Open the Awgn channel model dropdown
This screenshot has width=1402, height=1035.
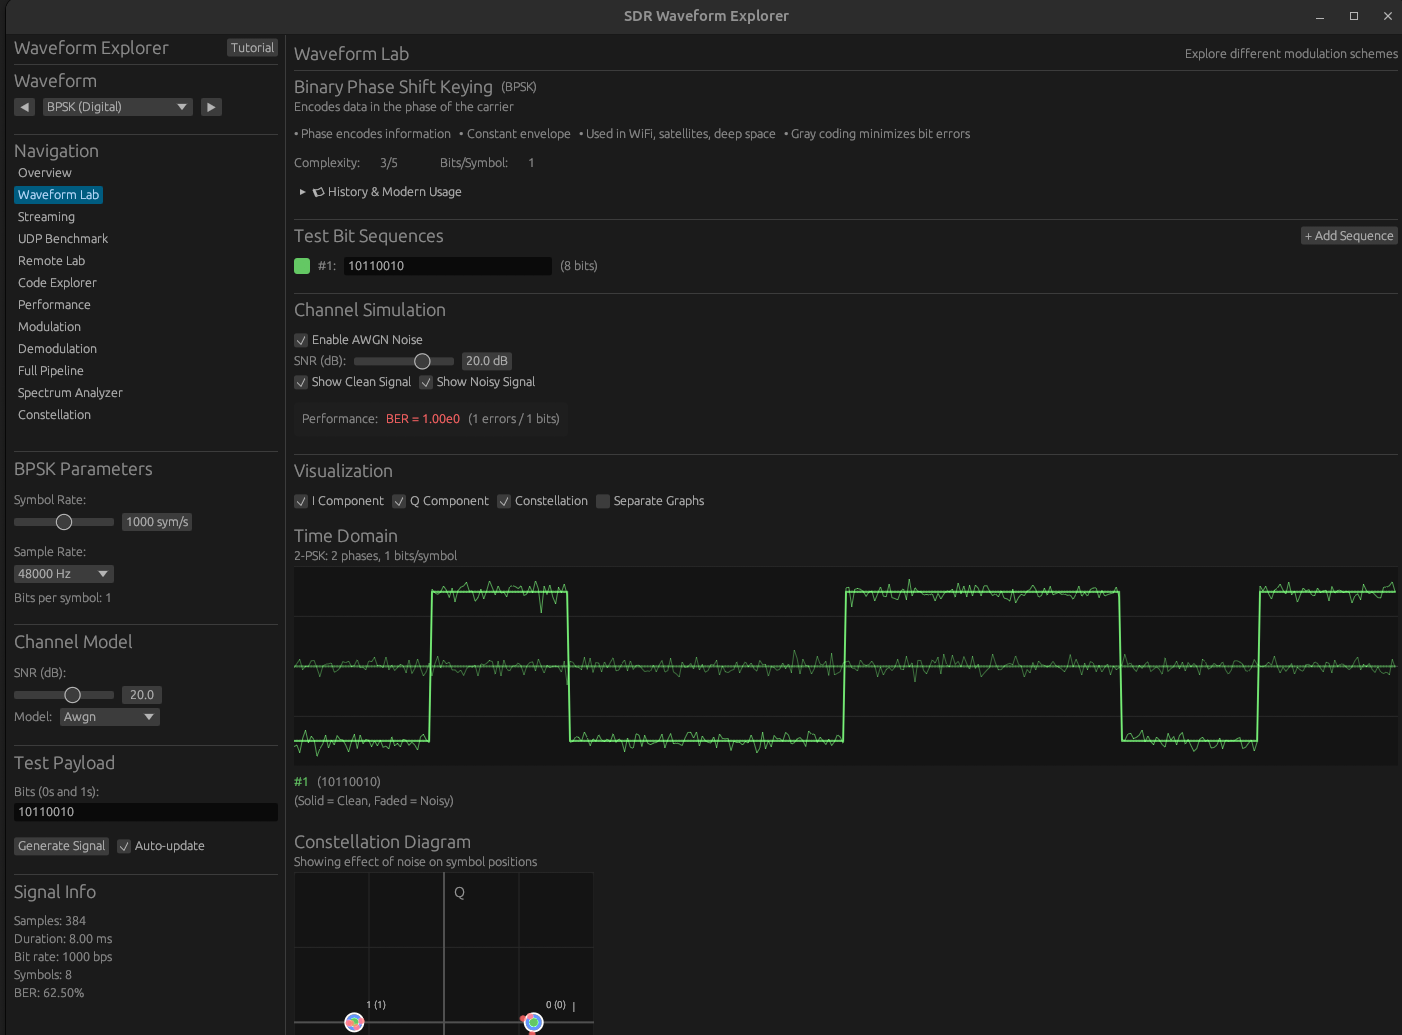(x=109, y=717)
